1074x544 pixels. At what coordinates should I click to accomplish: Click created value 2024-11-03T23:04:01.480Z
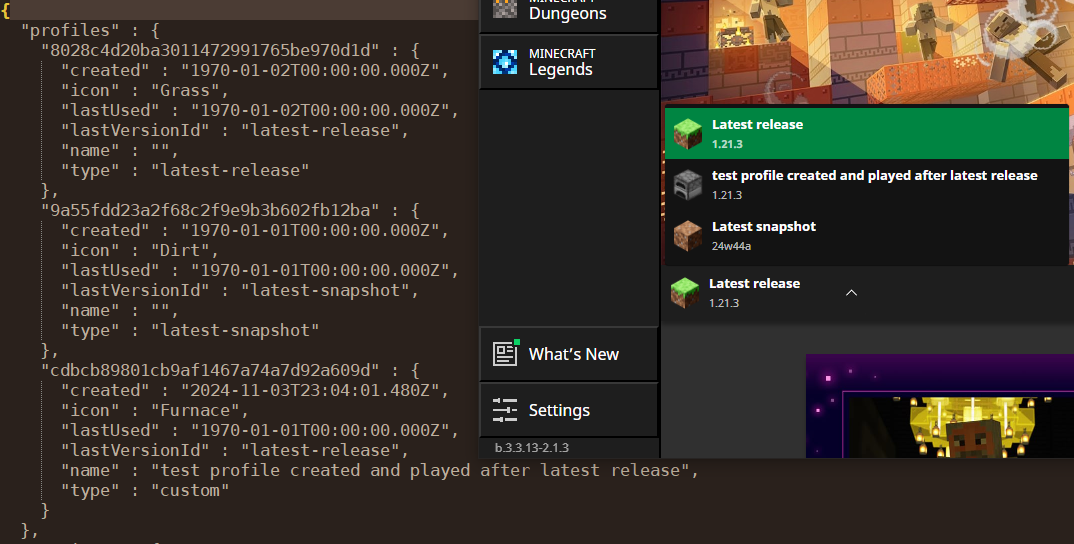[x=310, y=391]
